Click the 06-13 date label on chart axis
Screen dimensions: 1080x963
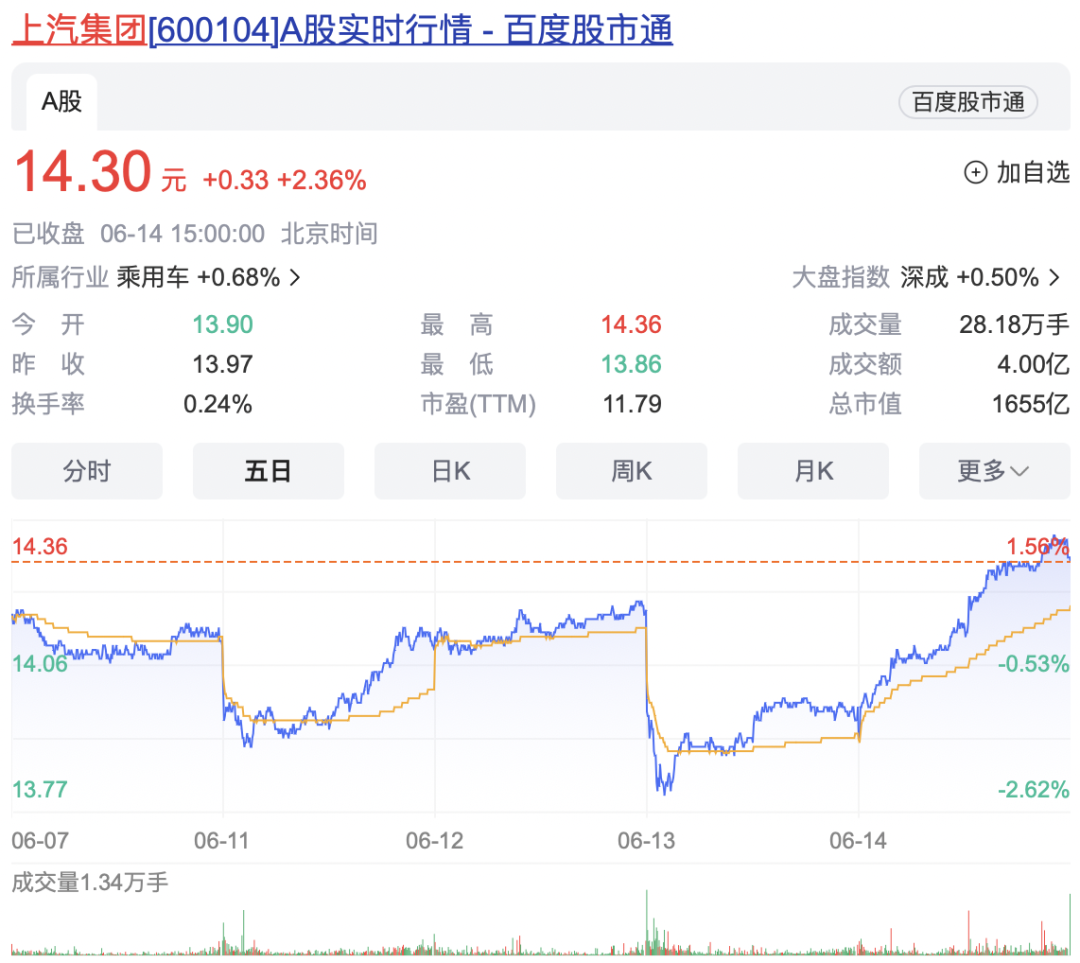646,841
